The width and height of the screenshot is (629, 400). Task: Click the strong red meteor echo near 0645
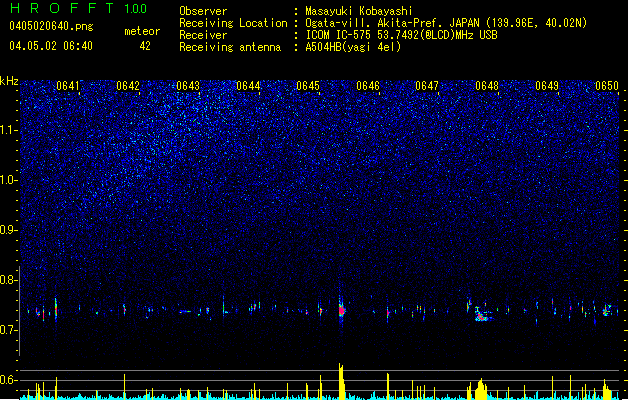[x=341, y=310]
